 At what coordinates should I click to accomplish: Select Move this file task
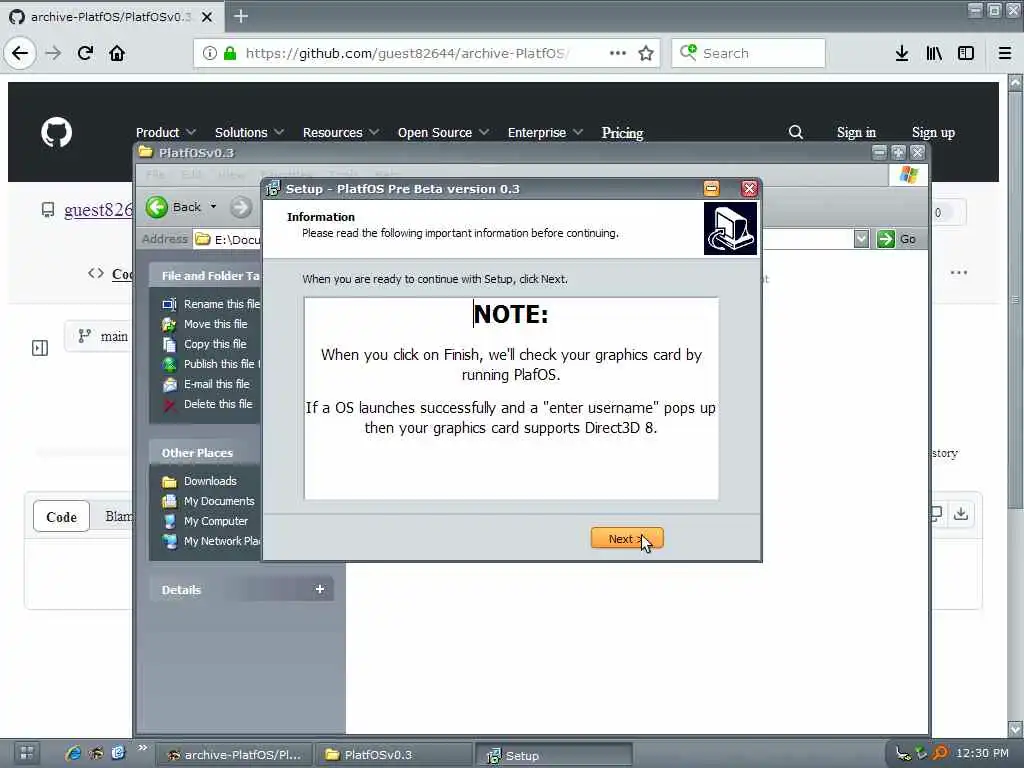pyautogui.click(x=216, y=324)
